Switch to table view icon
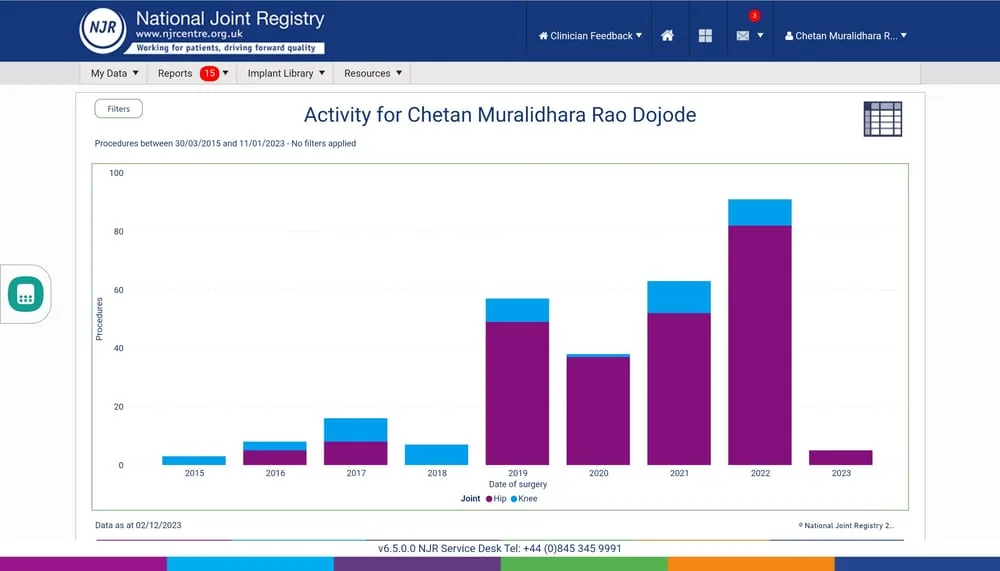Image resolution: width=1000 pixels, height=571 pixels. pyautogui.click(x=883, y=119)
